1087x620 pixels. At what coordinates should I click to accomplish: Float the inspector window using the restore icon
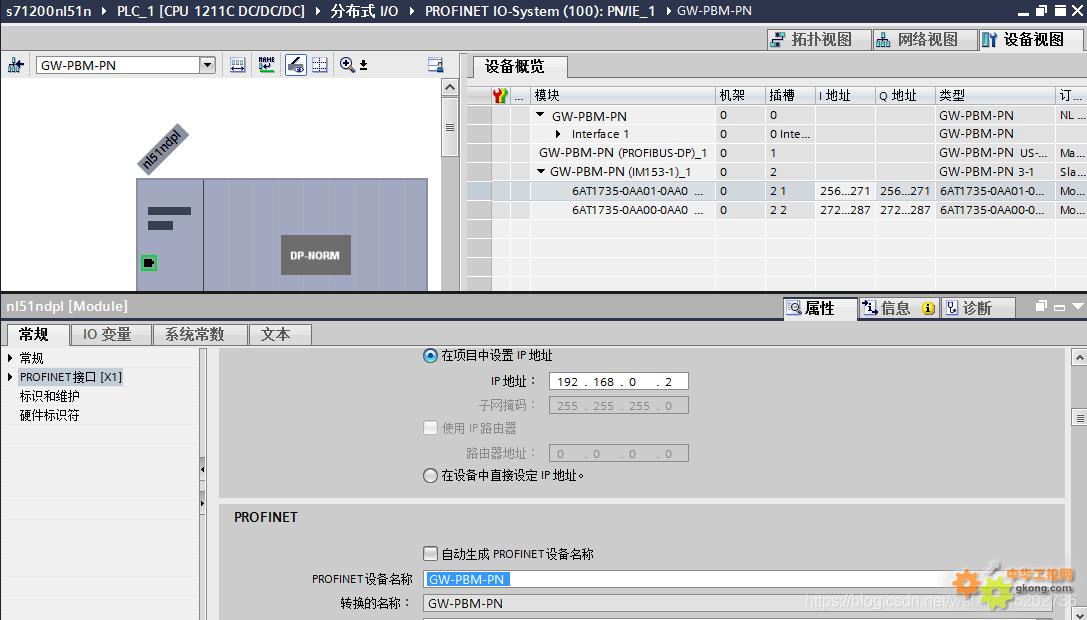tap(1041, 306)
